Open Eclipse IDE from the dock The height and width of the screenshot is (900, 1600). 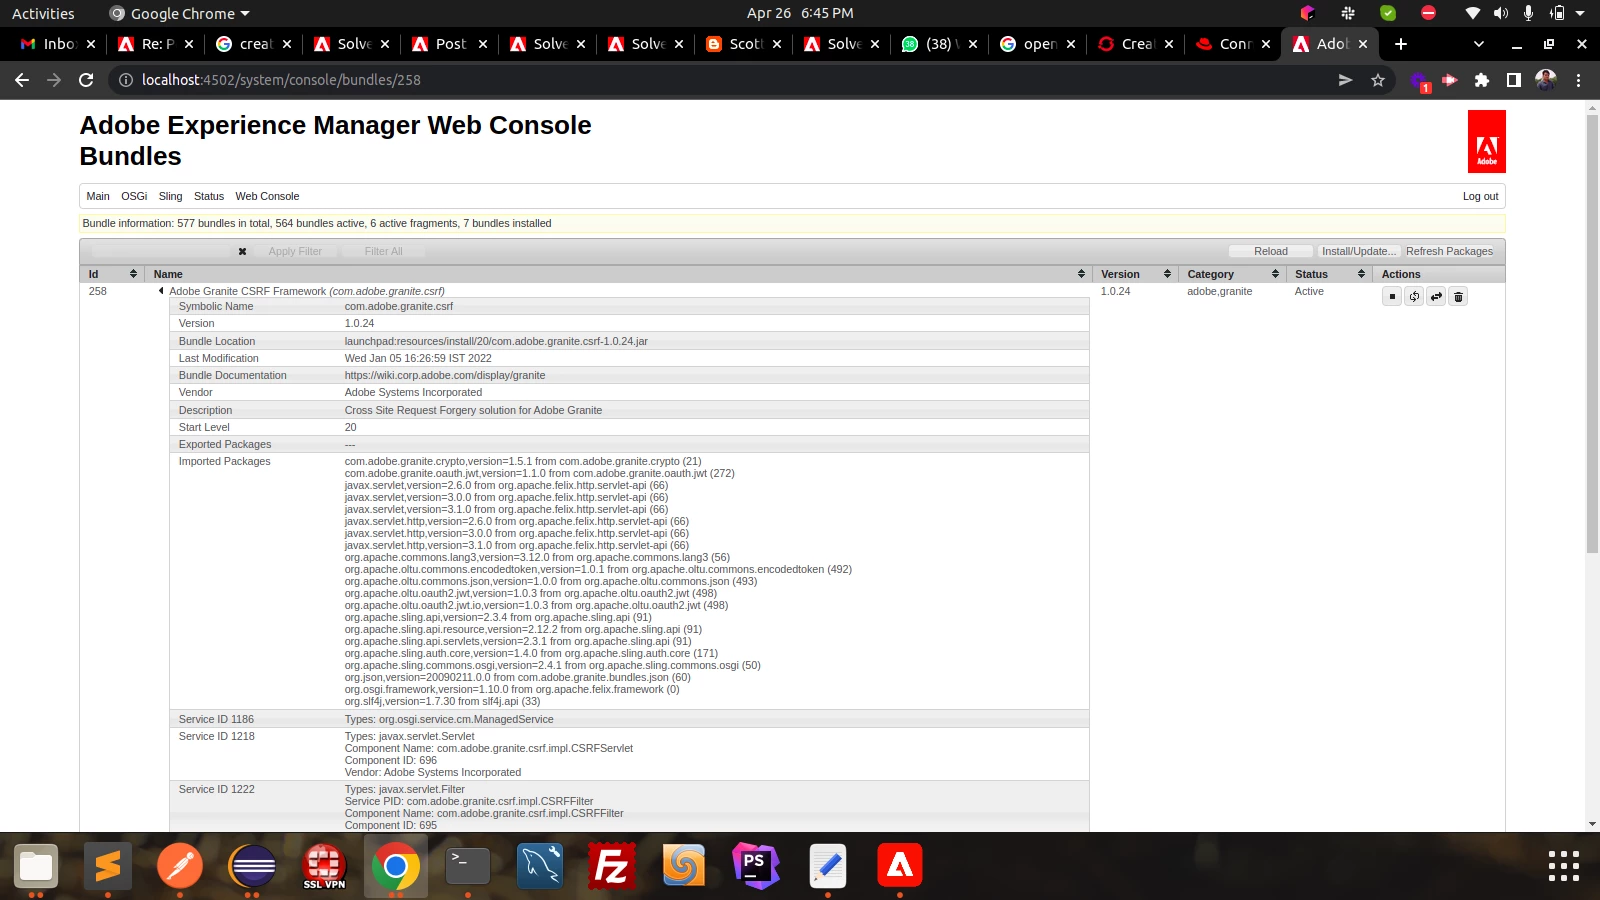(x=252, y=865)
